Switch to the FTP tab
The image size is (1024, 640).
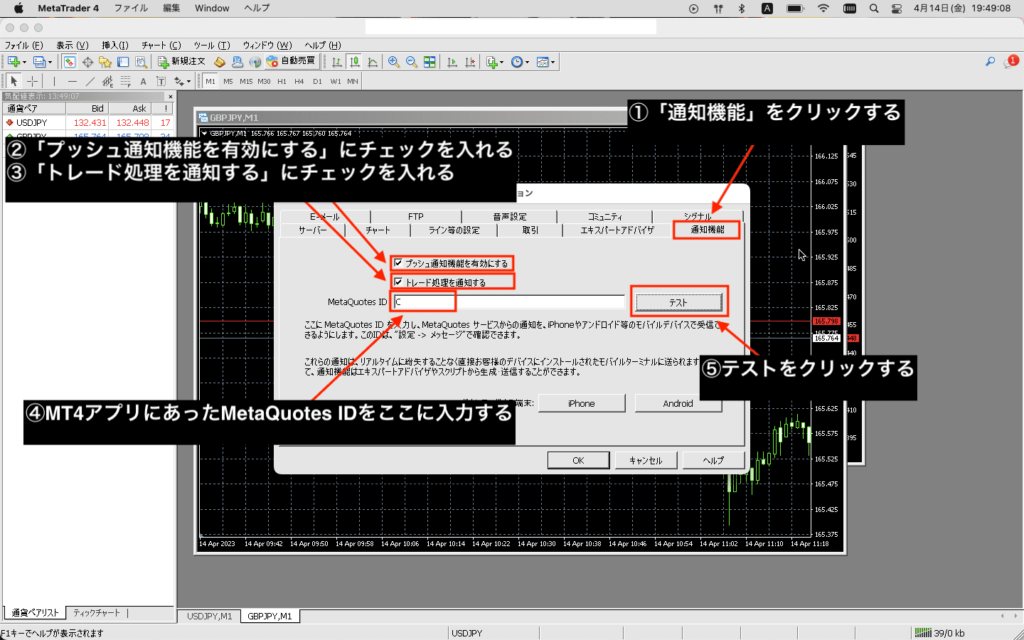415,216
